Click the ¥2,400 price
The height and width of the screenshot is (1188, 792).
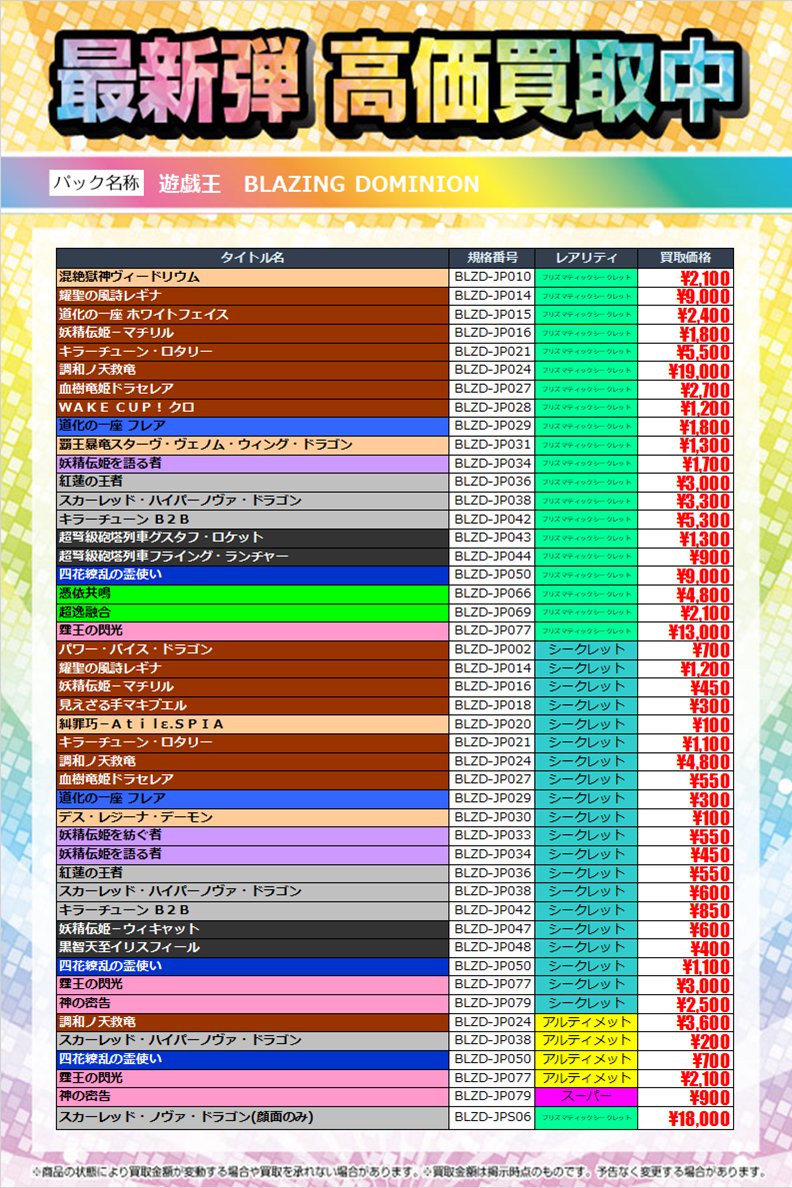pos(703,315)
